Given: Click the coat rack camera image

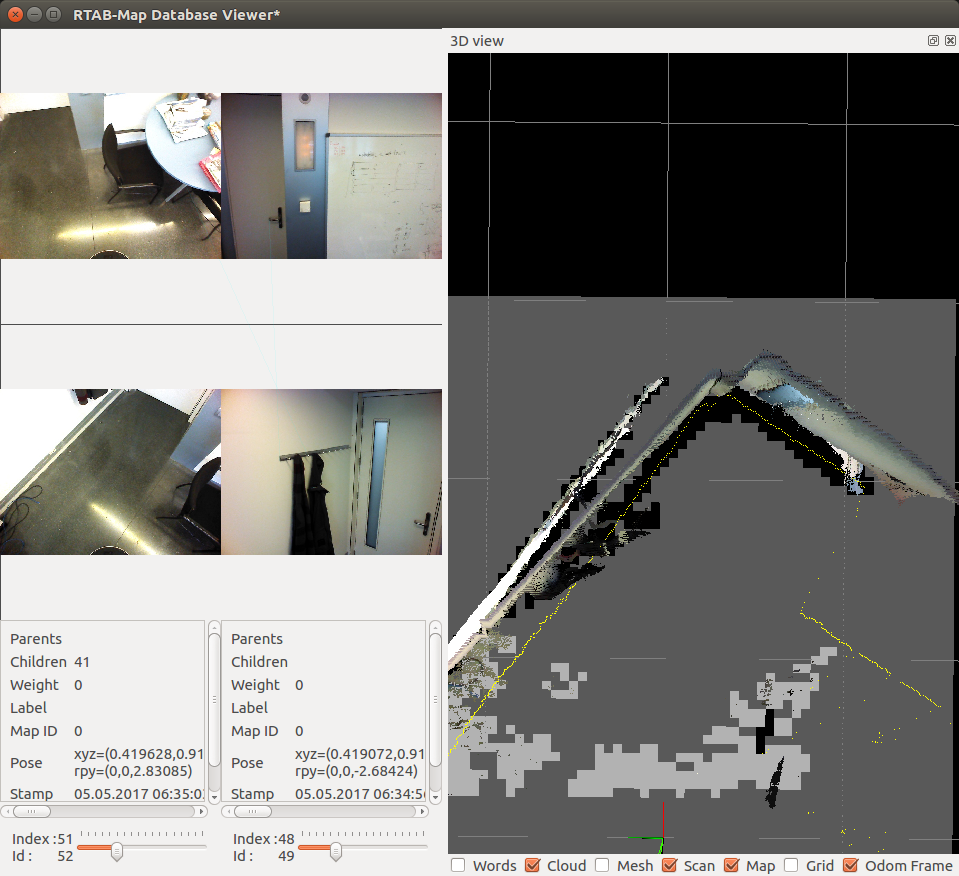Looking at the screenshot, I should [x=331, y=472].
